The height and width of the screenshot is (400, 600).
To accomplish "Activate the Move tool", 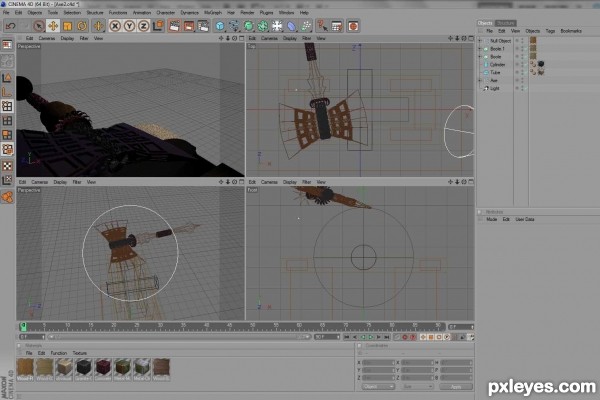I will pyautogui.click(x=53, y=26).
